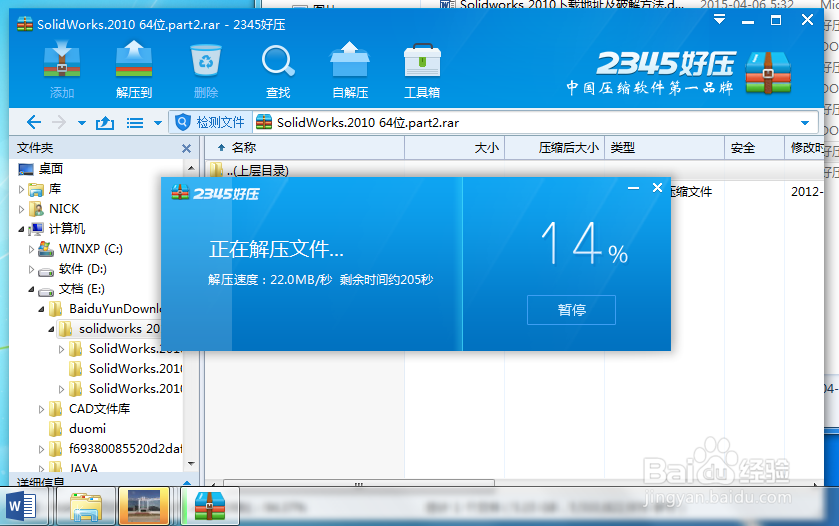Close the 文件夹 folder pane

[186, 148]
